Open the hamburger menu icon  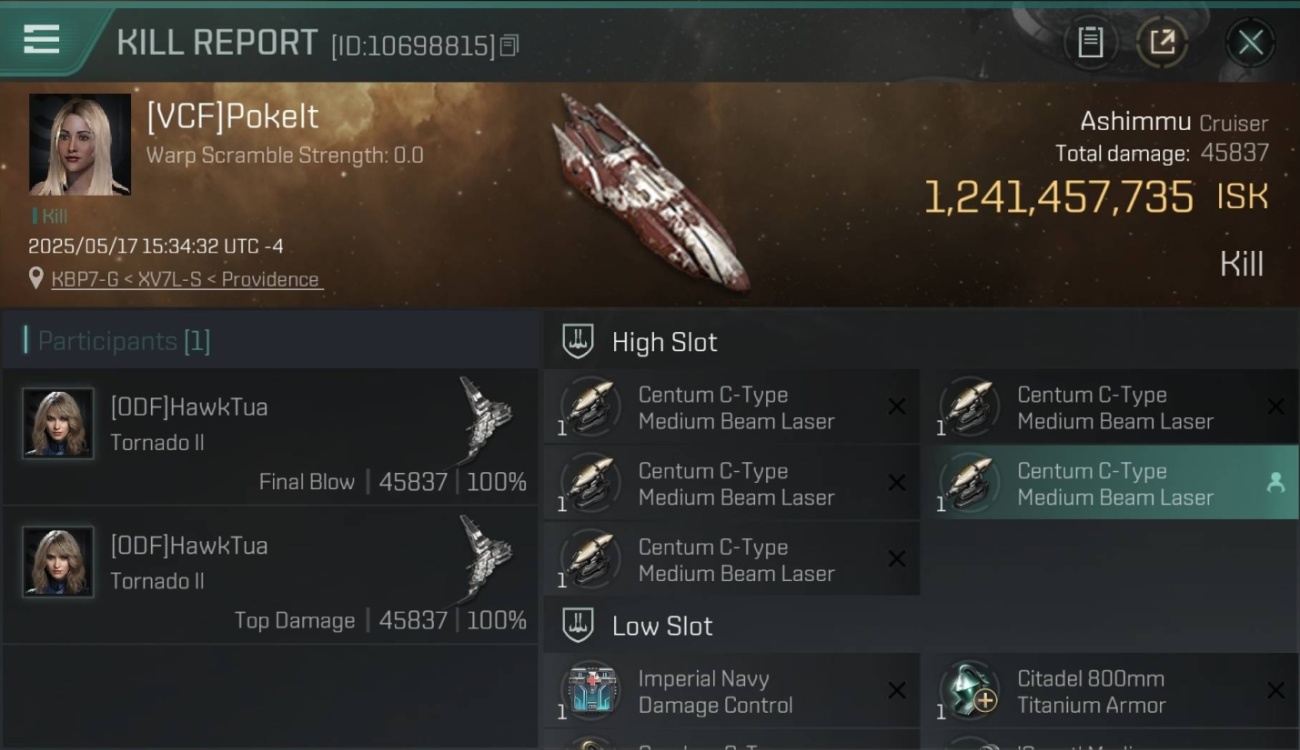(x=41, y=40)
